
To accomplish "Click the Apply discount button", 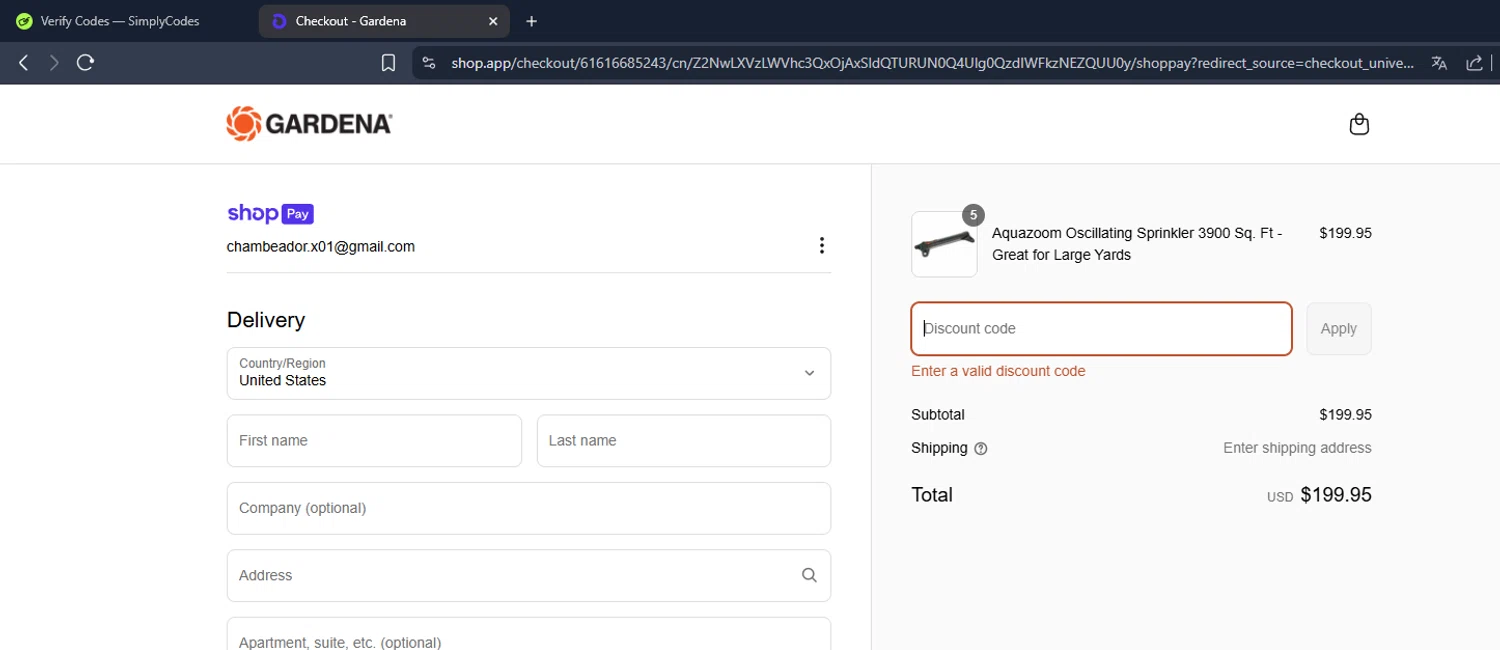I will 1339,329.
